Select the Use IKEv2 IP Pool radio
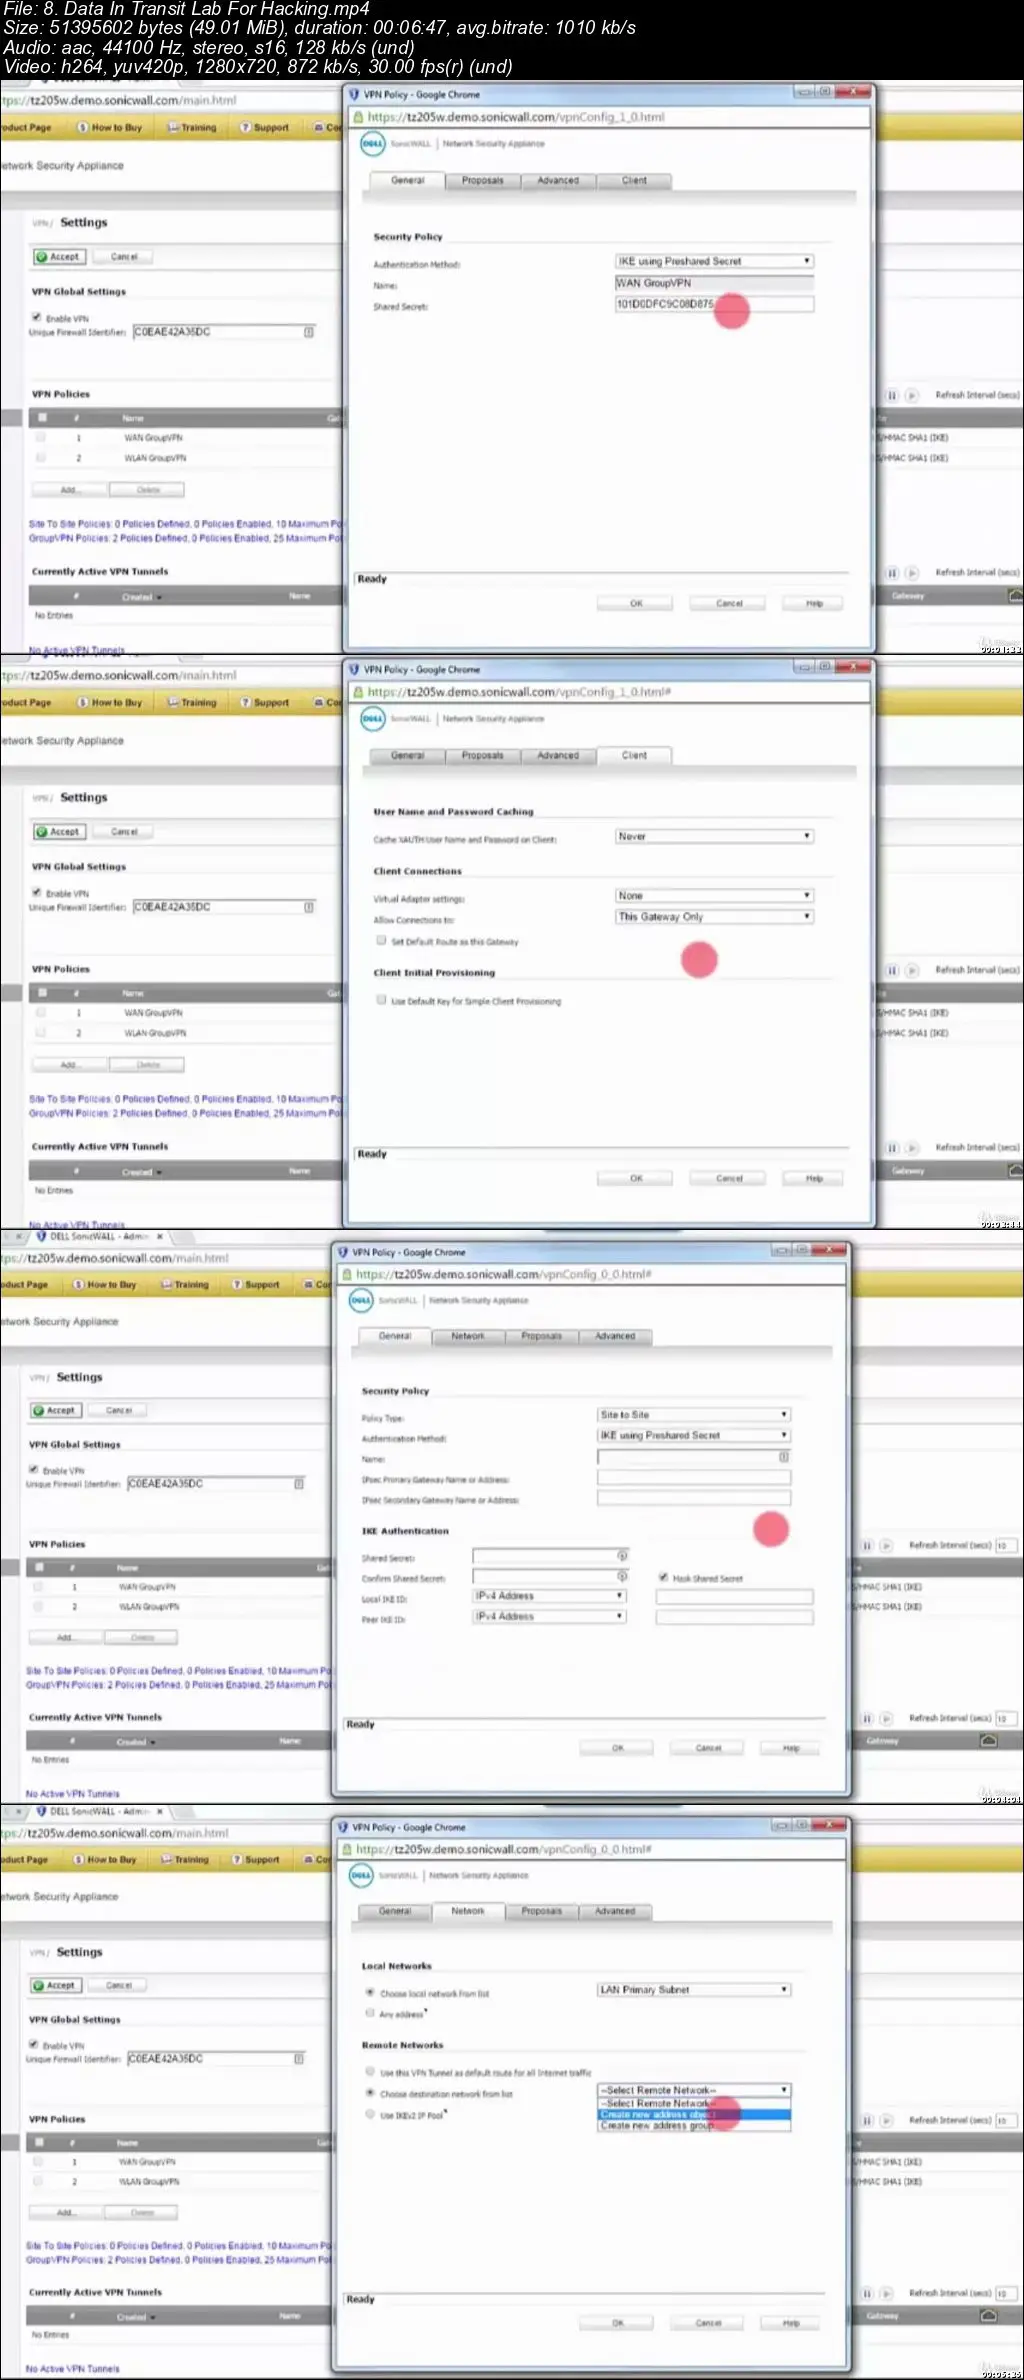1024x2380 pixels. tap(370, 2113)
